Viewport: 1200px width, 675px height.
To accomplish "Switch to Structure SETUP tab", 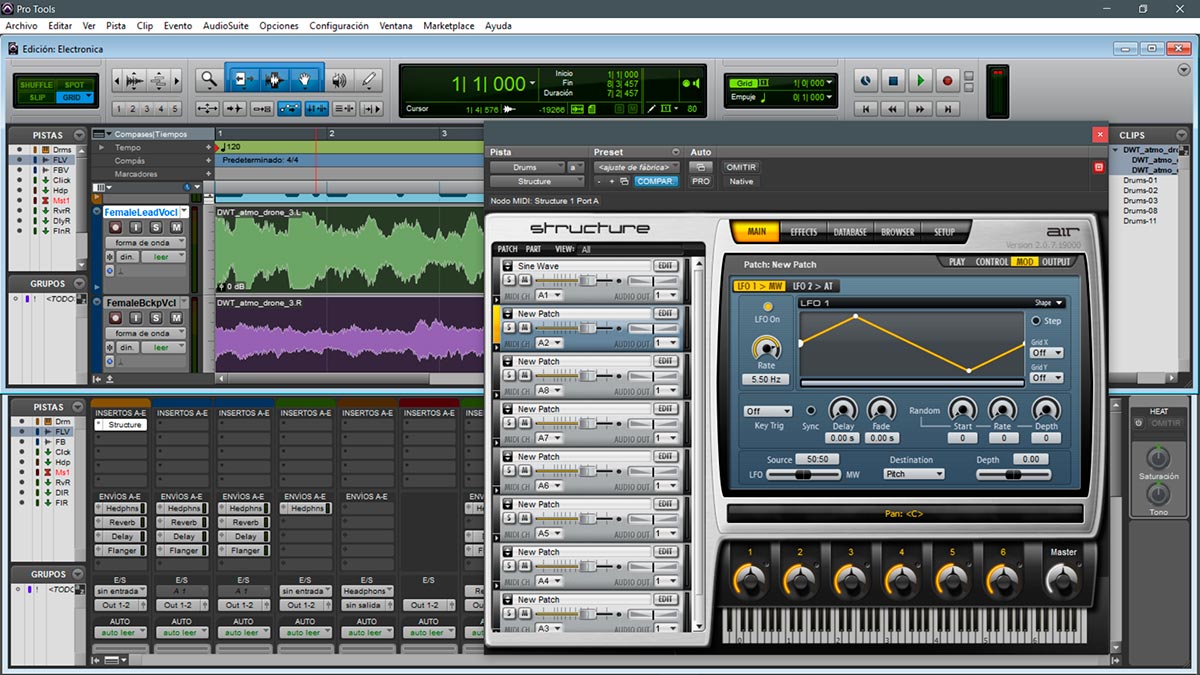I will pyautogui.click(x=944, y=232).
